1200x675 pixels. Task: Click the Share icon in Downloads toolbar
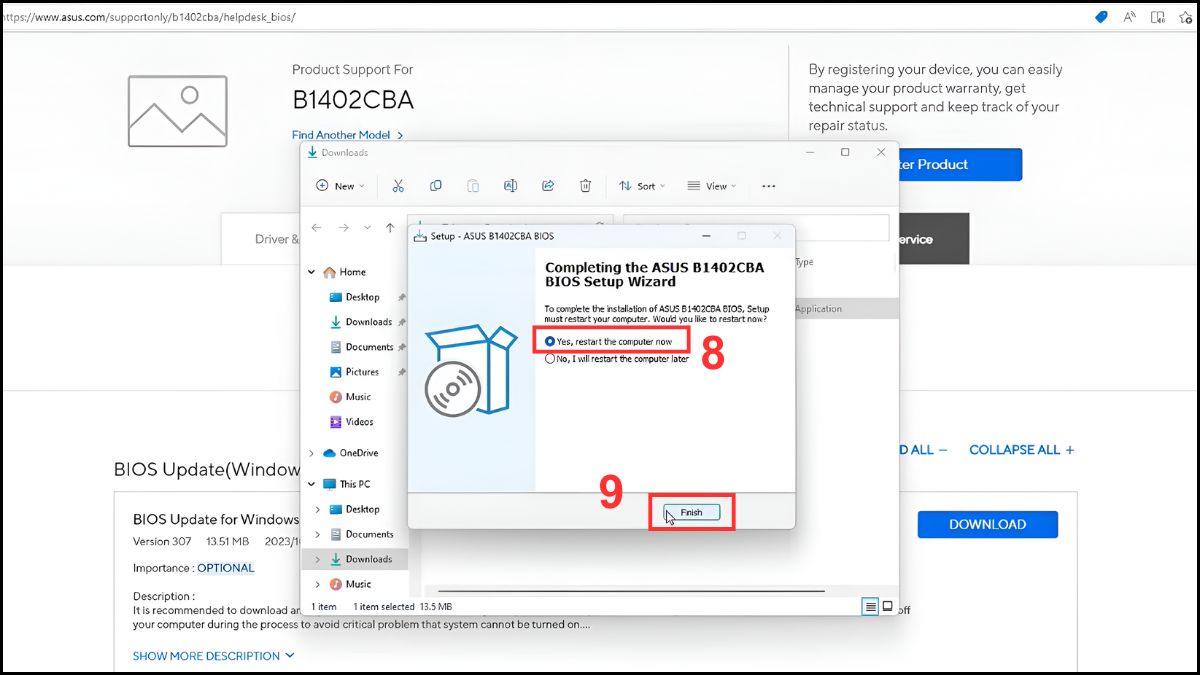pos(548,186)
